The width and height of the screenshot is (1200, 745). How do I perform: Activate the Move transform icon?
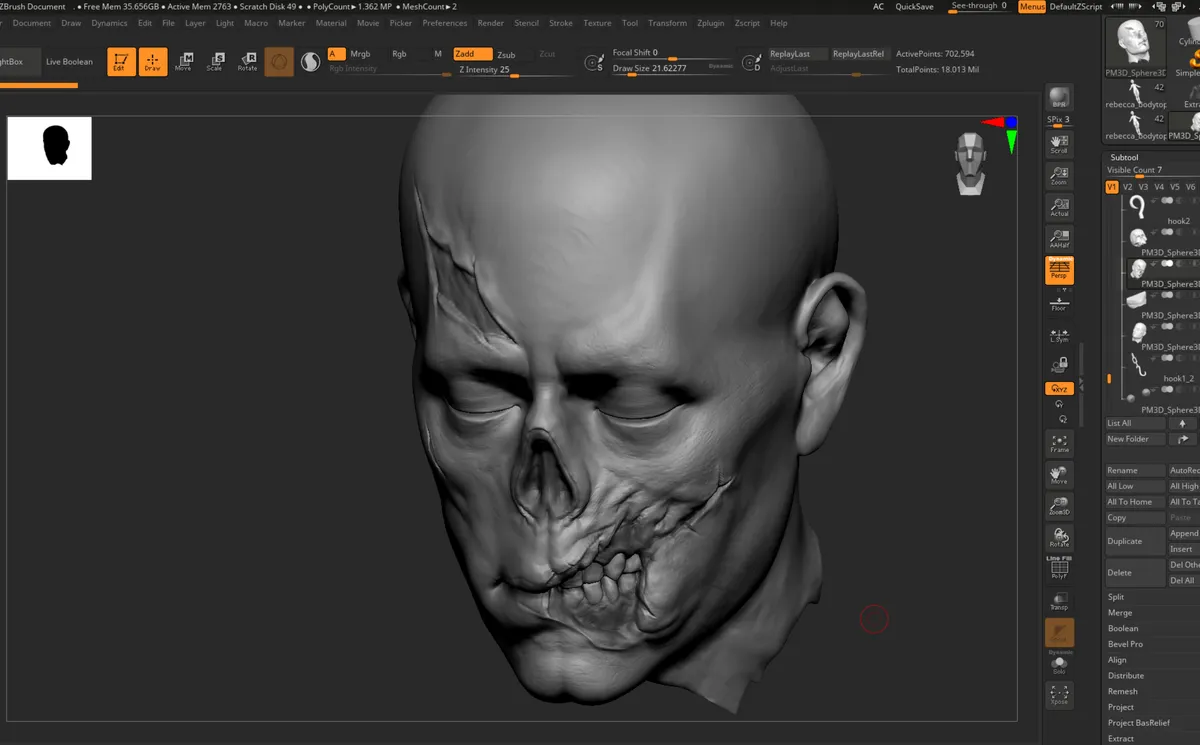184,62
